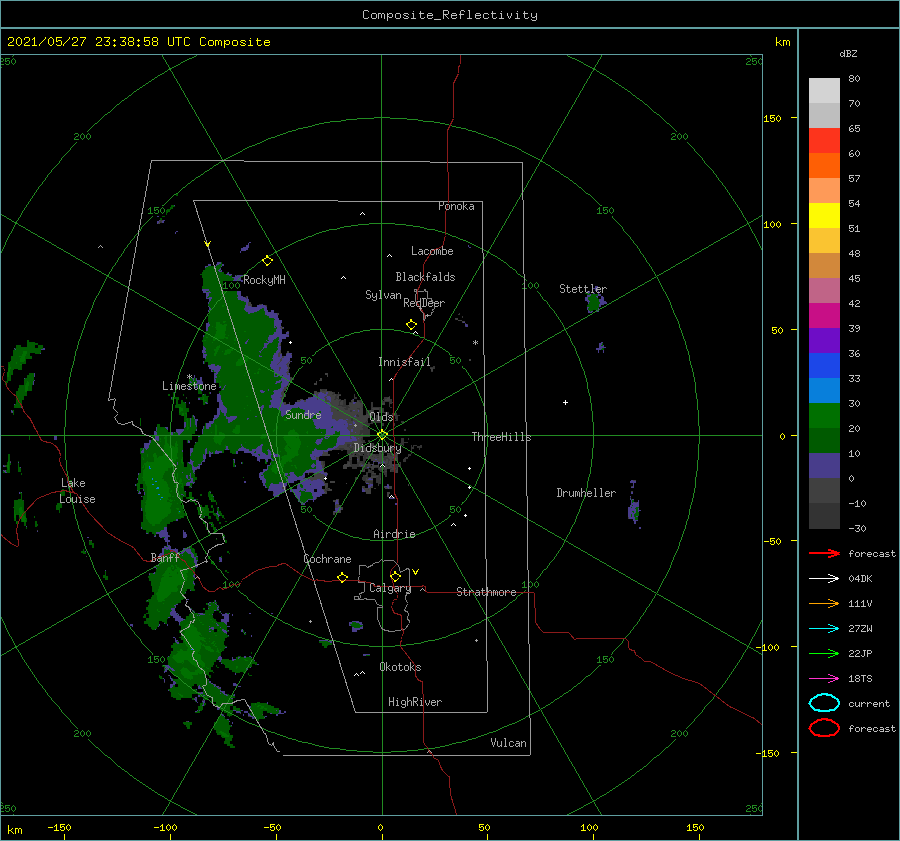Click the Olds city label
This screenshot has height=841, width=900.
381,417
